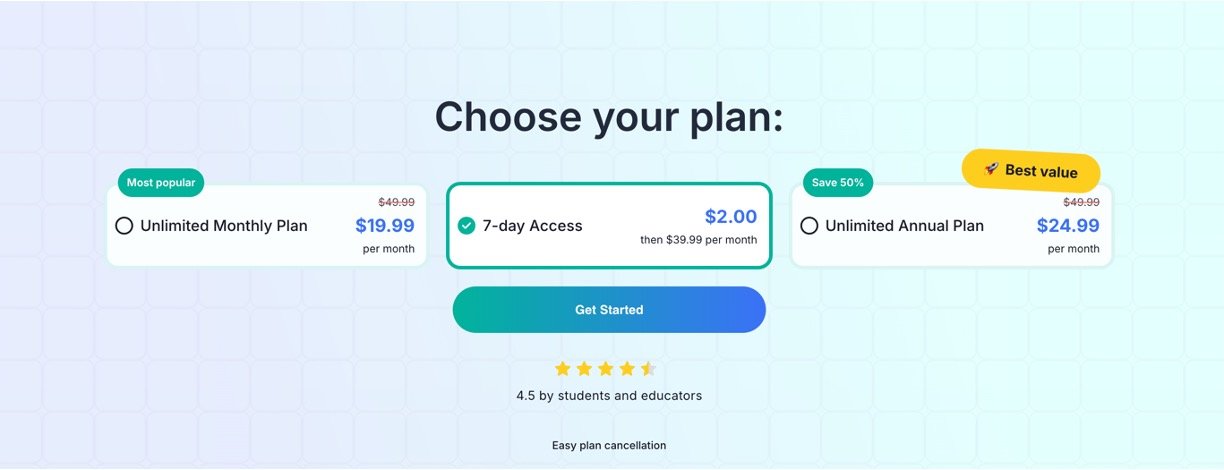Click the Best value rocket icon
This screenshot has width=1224, height=470.
[991, 169]
